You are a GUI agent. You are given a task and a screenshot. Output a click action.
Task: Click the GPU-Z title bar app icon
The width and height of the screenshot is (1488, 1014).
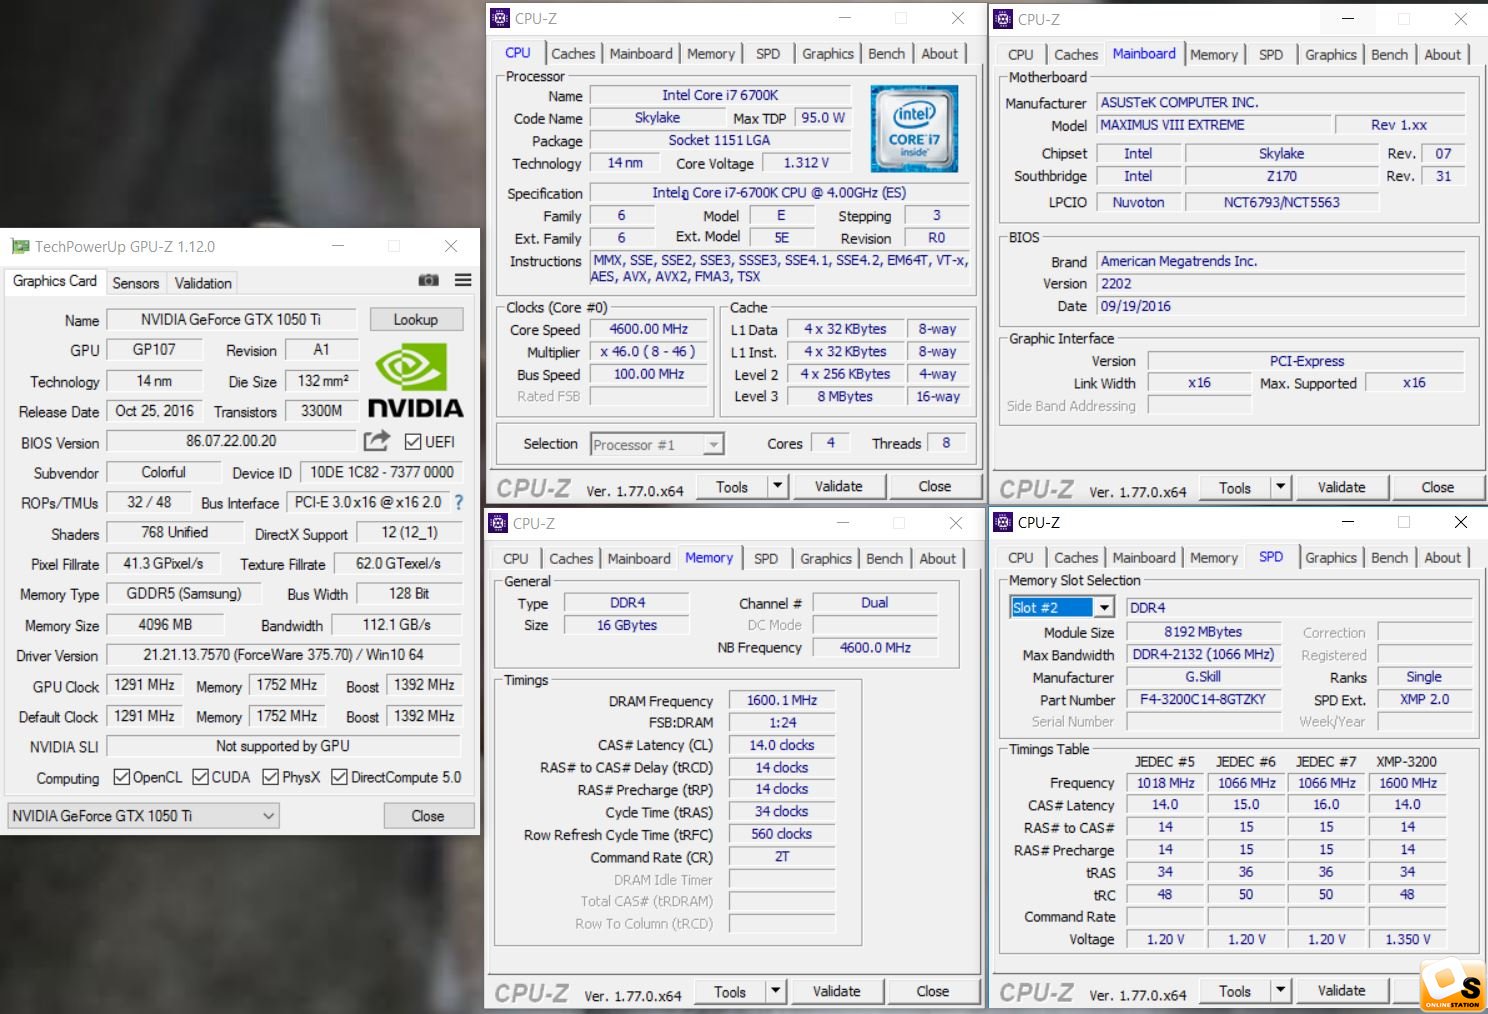[x=20, y=246]
